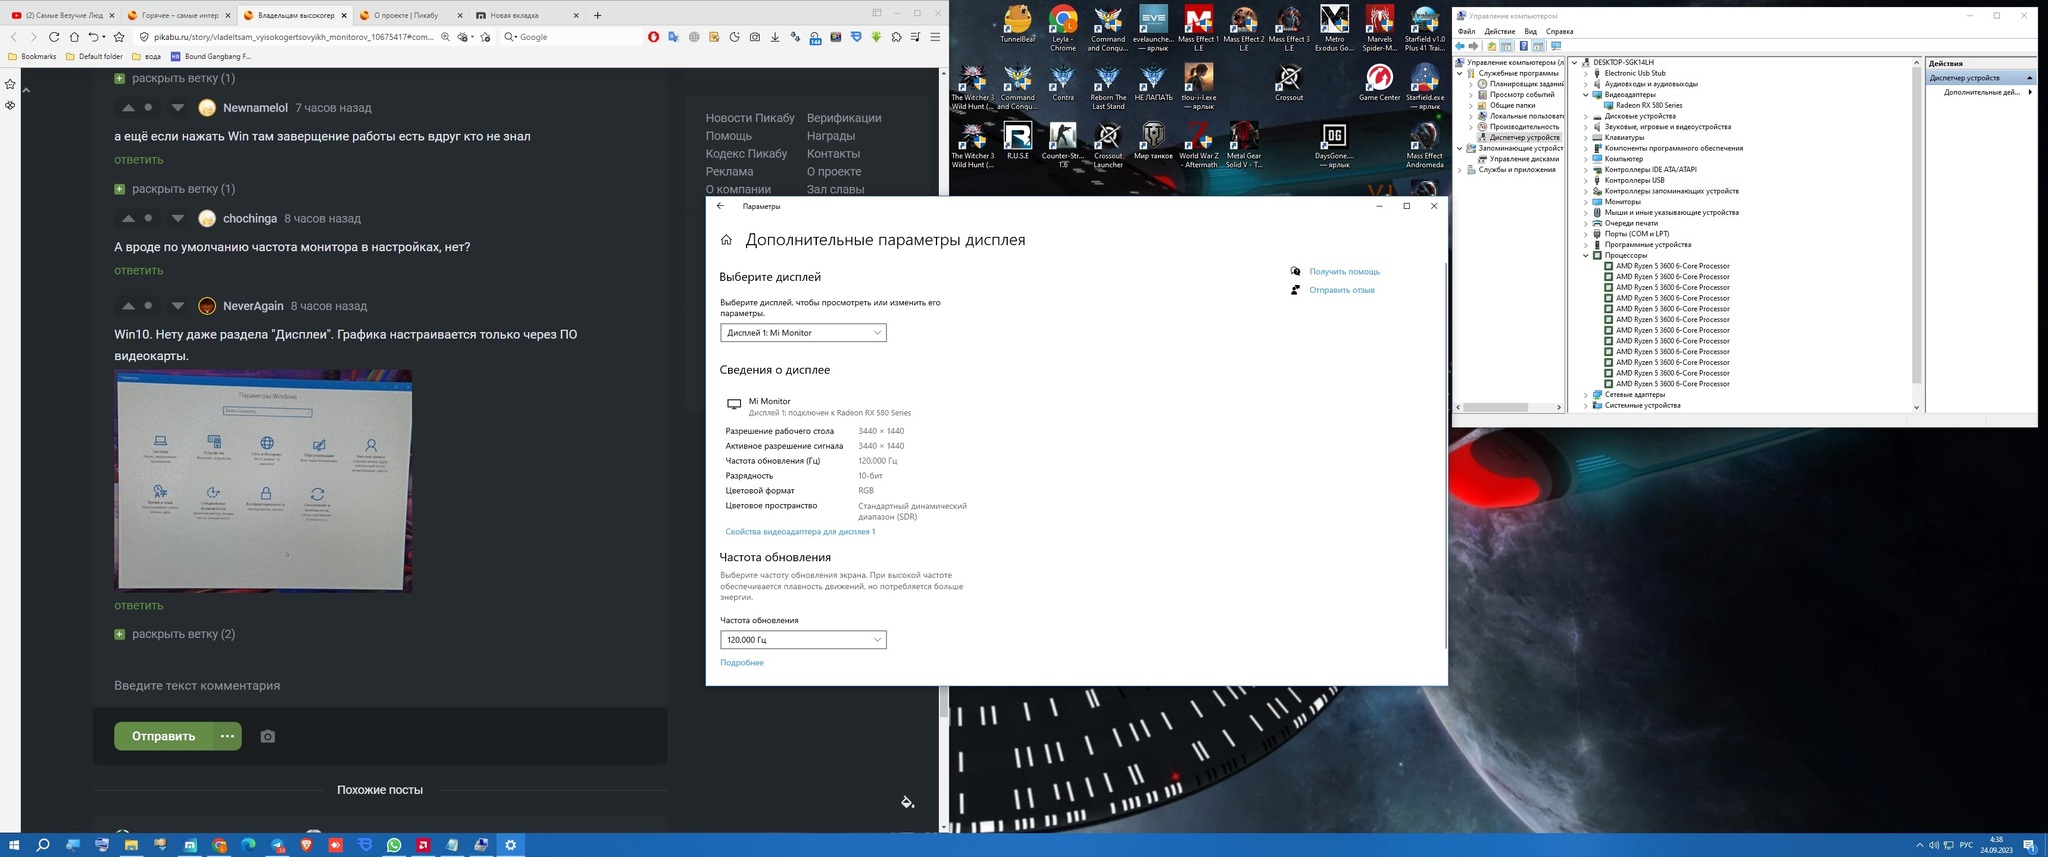
Task: Expand branch (2) under NeverAgain comment
Action: [175, 634]
